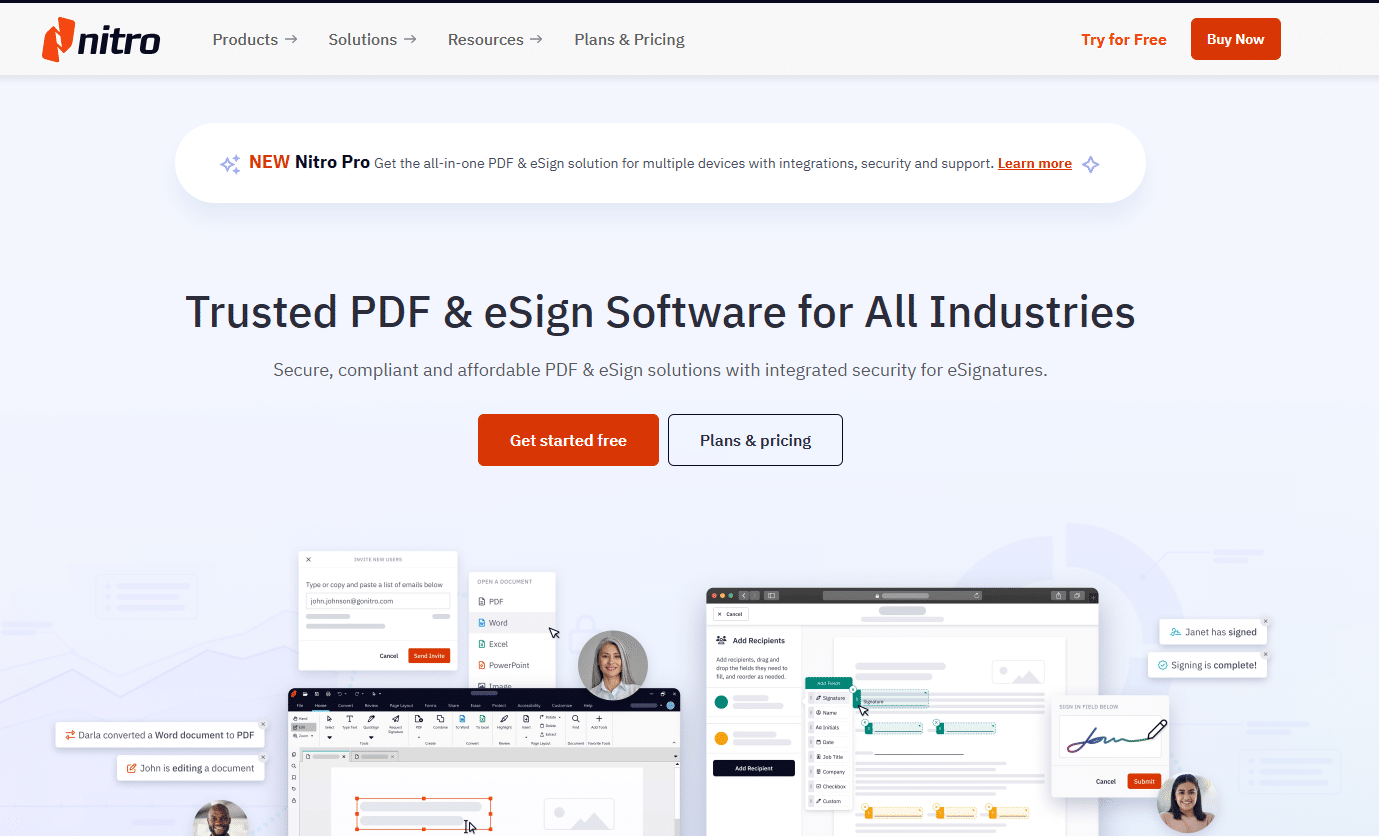Close the Invite New Users dialog

308,559
